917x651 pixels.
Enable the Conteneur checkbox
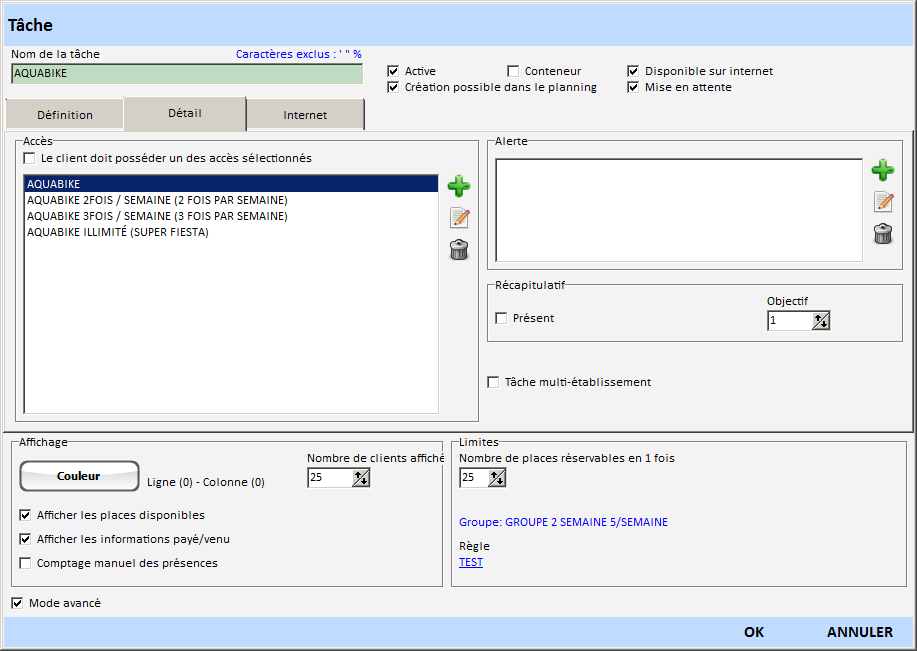(513, 71)
